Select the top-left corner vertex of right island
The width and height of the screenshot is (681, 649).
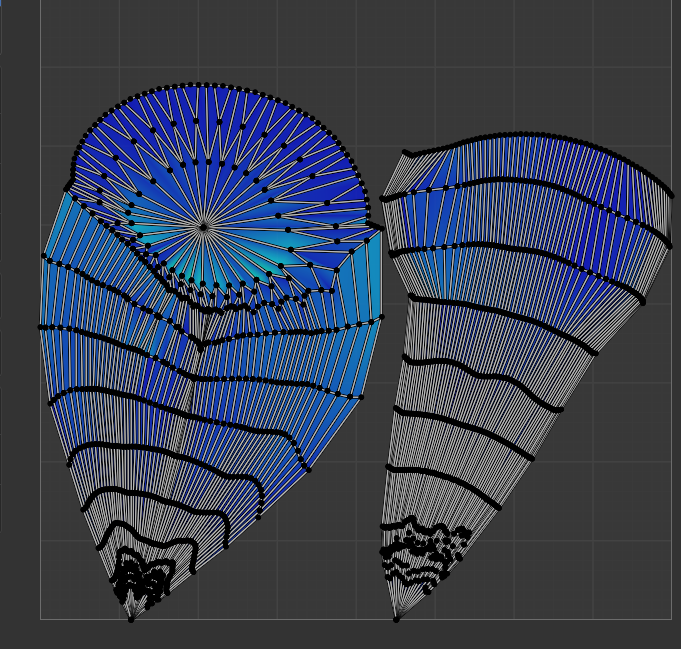[x=405, y=153]
